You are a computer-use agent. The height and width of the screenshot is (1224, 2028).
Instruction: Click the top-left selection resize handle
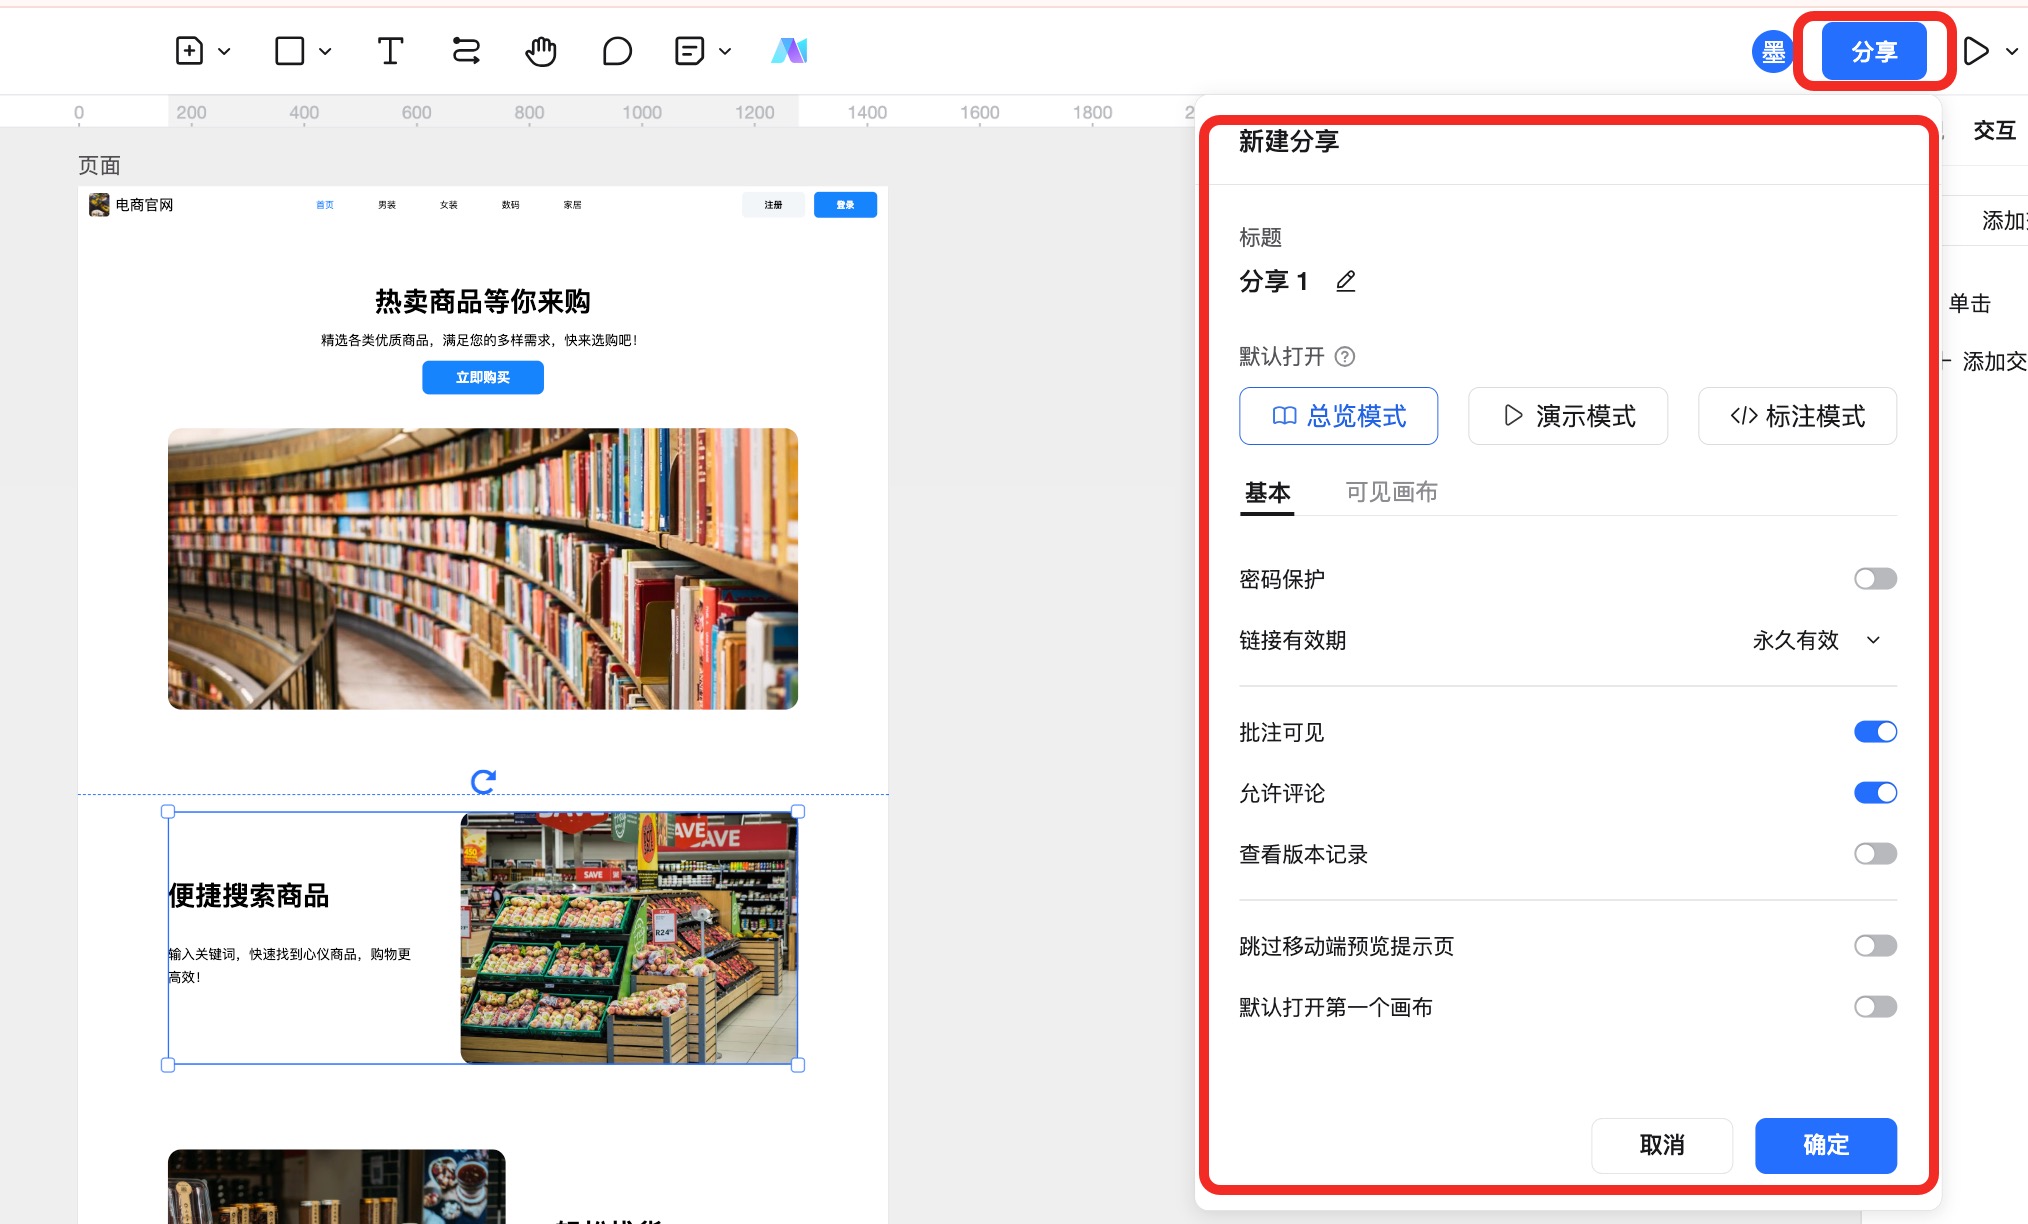(168, 812)
